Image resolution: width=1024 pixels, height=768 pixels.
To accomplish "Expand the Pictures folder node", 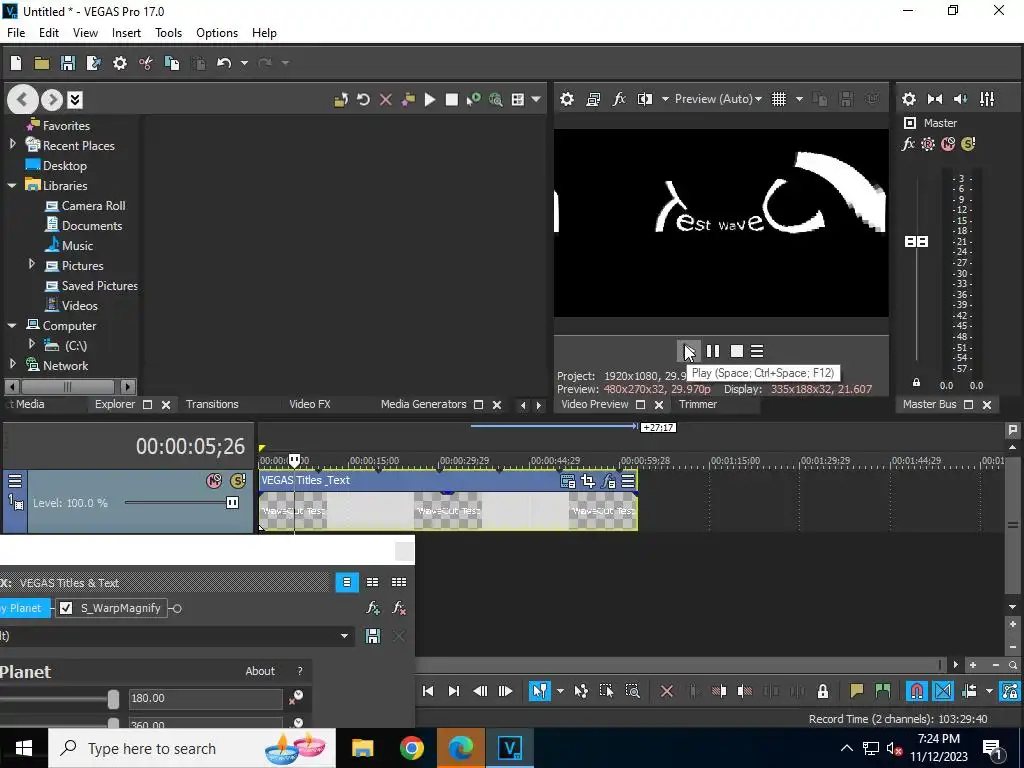I will (31, 265).
